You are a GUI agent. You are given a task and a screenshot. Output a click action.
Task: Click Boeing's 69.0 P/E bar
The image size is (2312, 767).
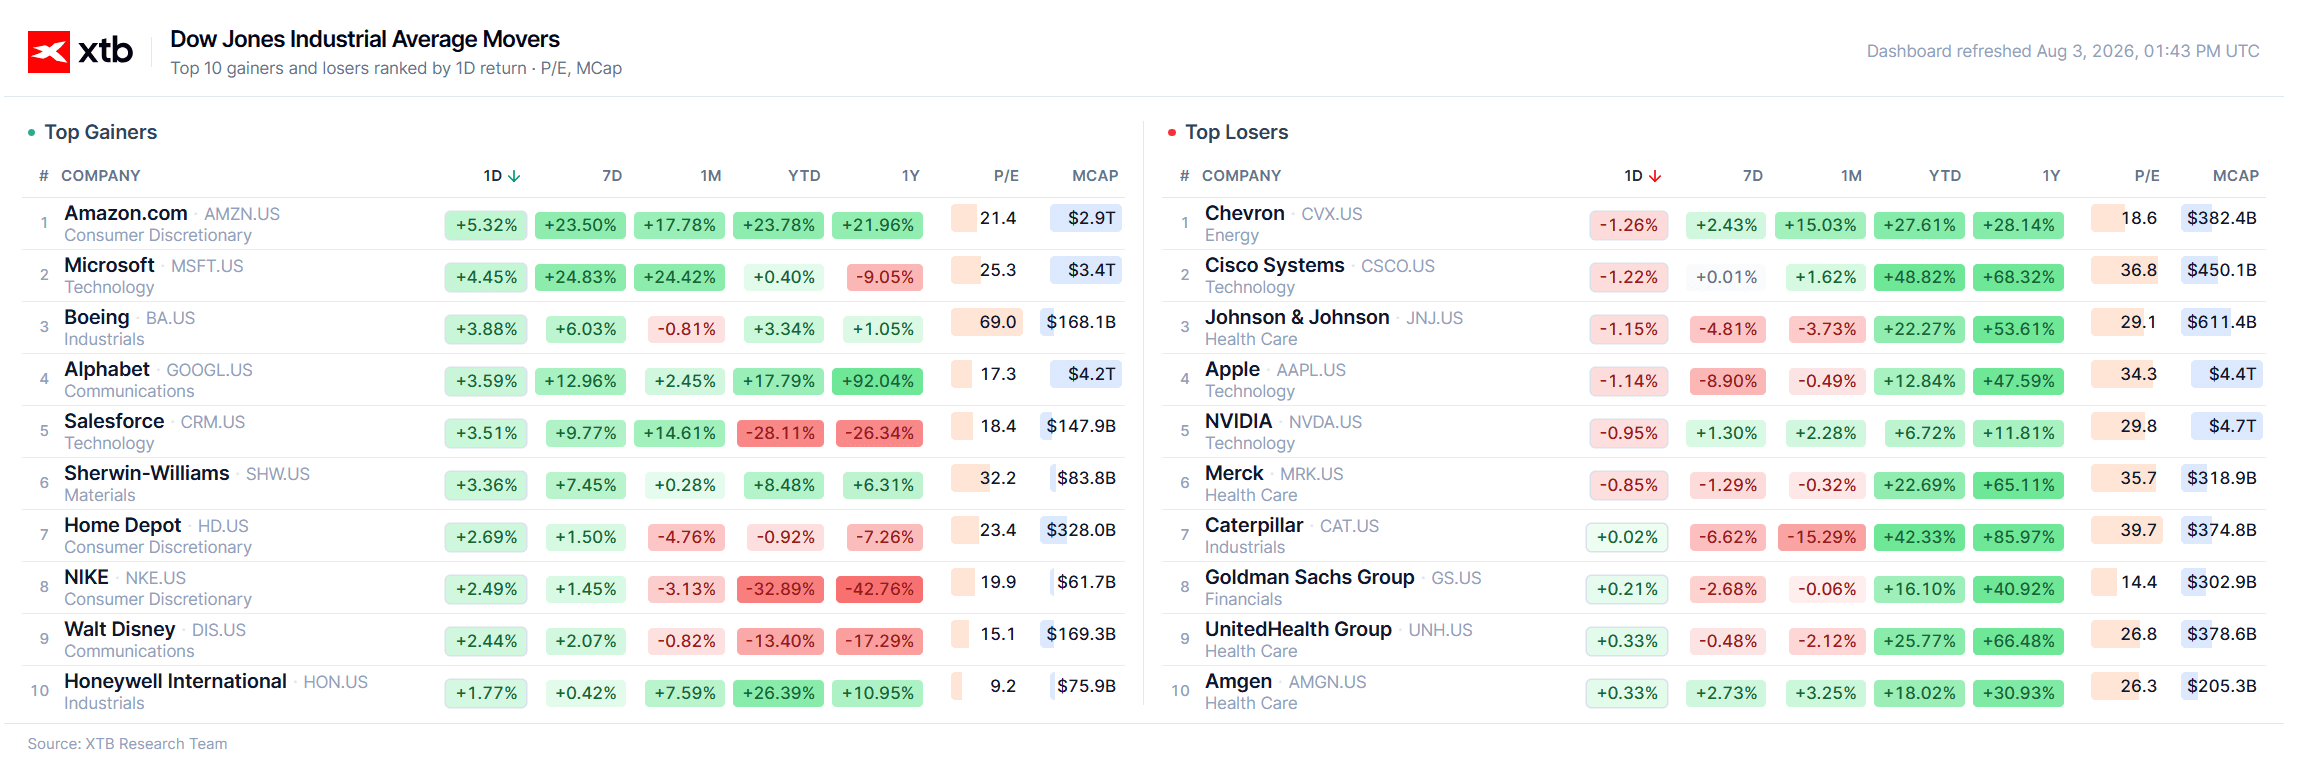tap(986, 322)
